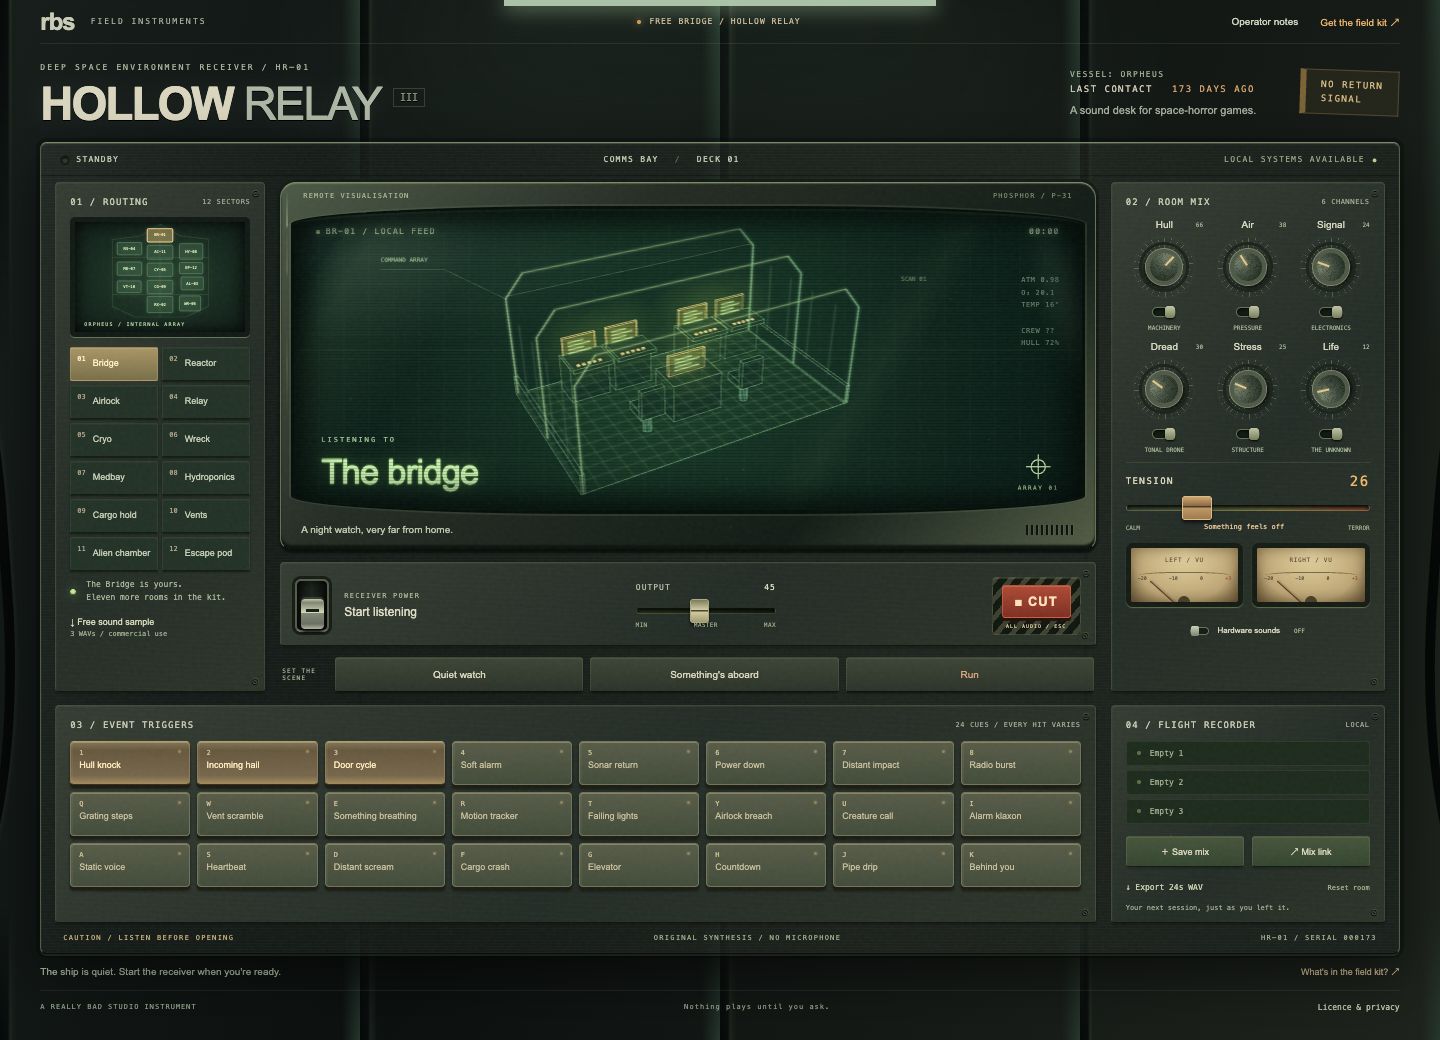Image resolution: width=1440 pixels, height=1040 pixels.
Task: Toggle the Pressure switch under Air
Action: point(1247,311)
